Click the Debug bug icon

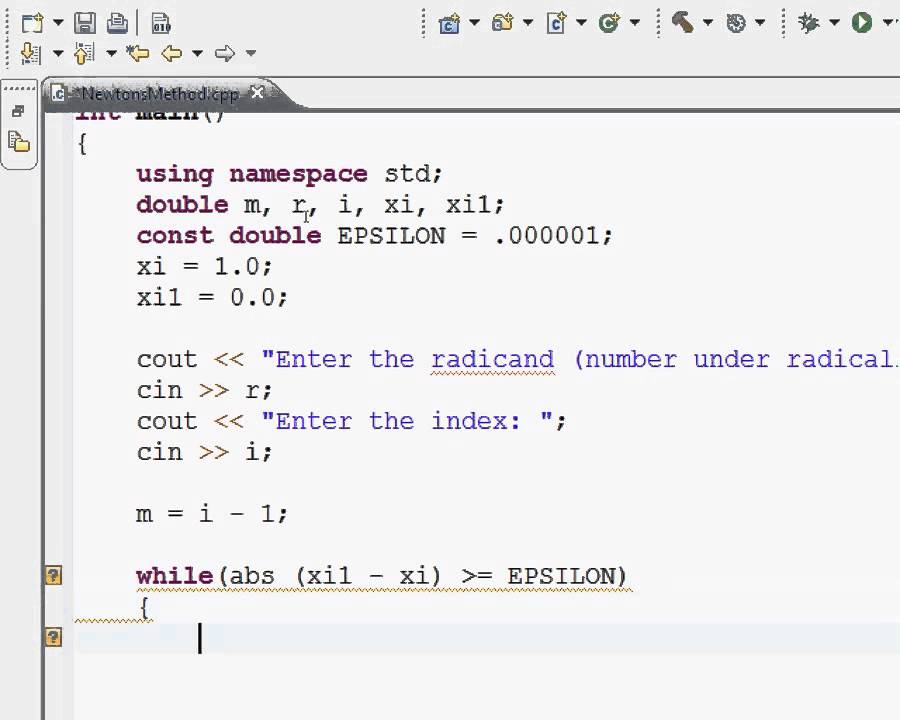(x=809, y=23)
